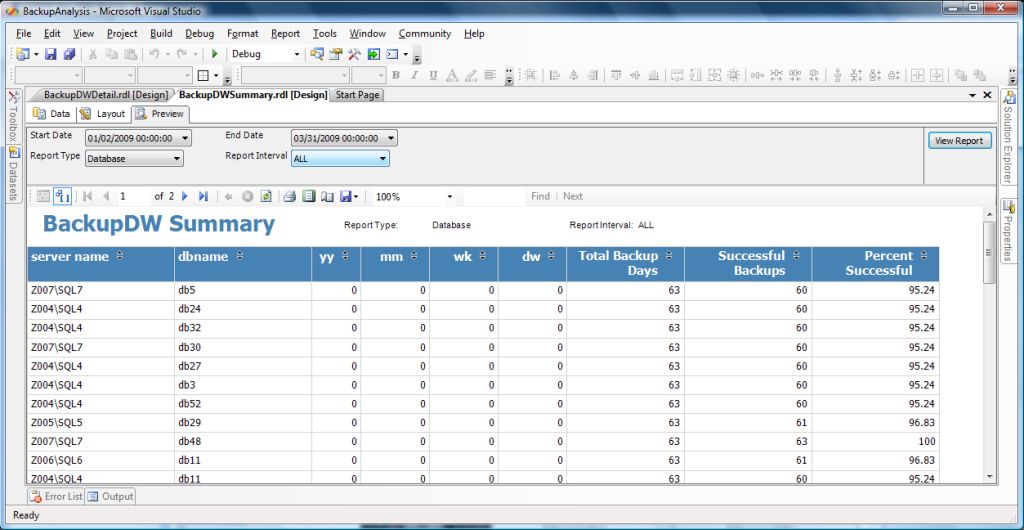Click the Export disk icon in report toolbar
This screenshot has height=530, width=1024.
point(345,197)
